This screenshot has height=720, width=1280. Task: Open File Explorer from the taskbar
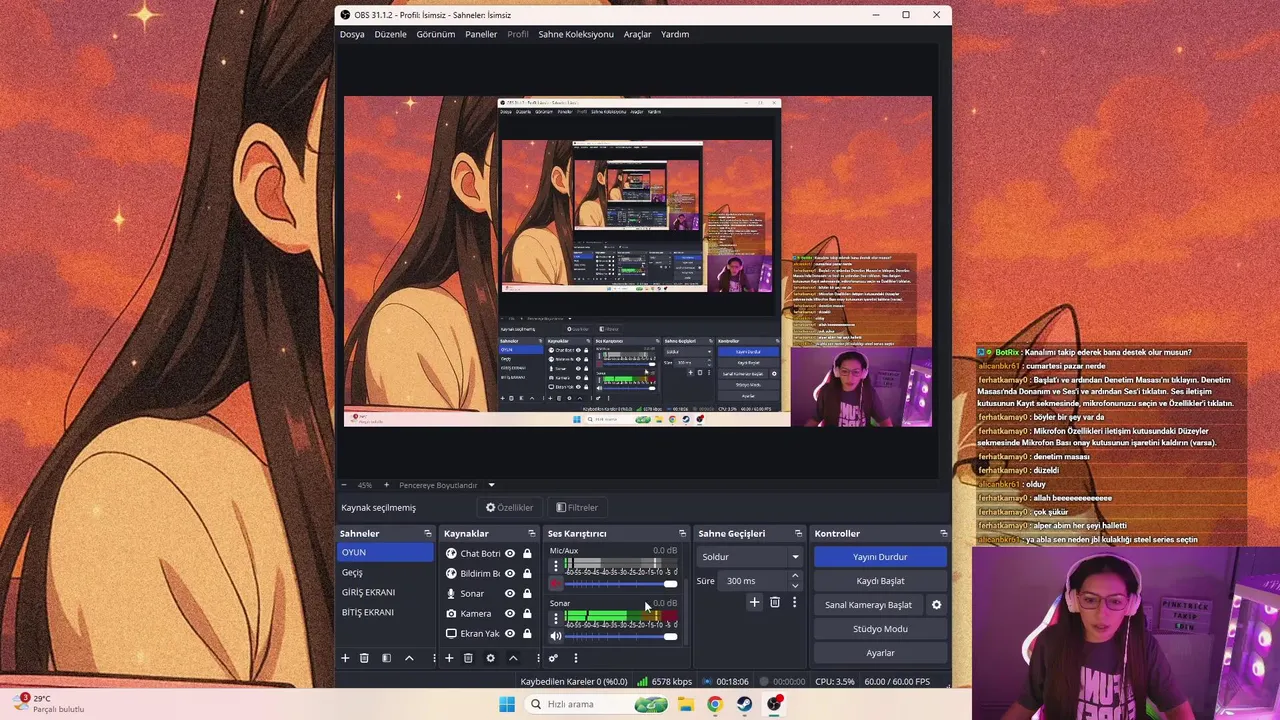[x=685, y=704]
